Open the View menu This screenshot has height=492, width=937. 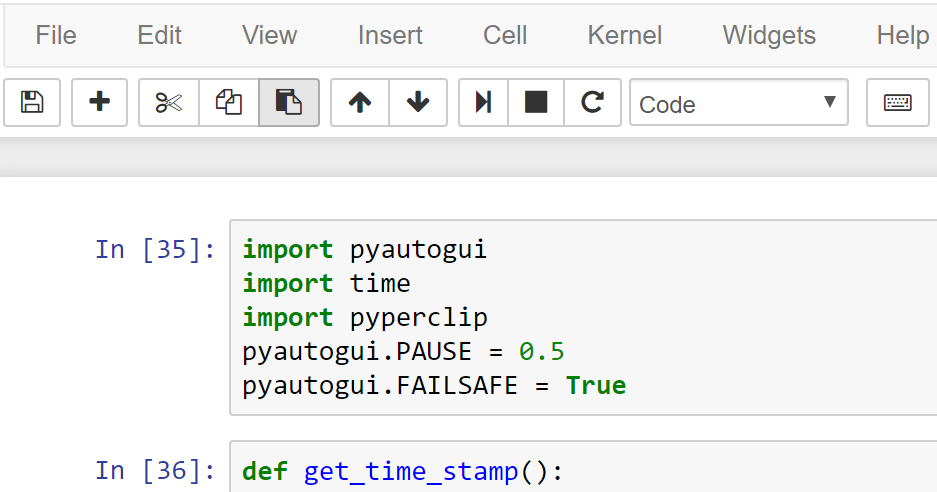(270, 35)
